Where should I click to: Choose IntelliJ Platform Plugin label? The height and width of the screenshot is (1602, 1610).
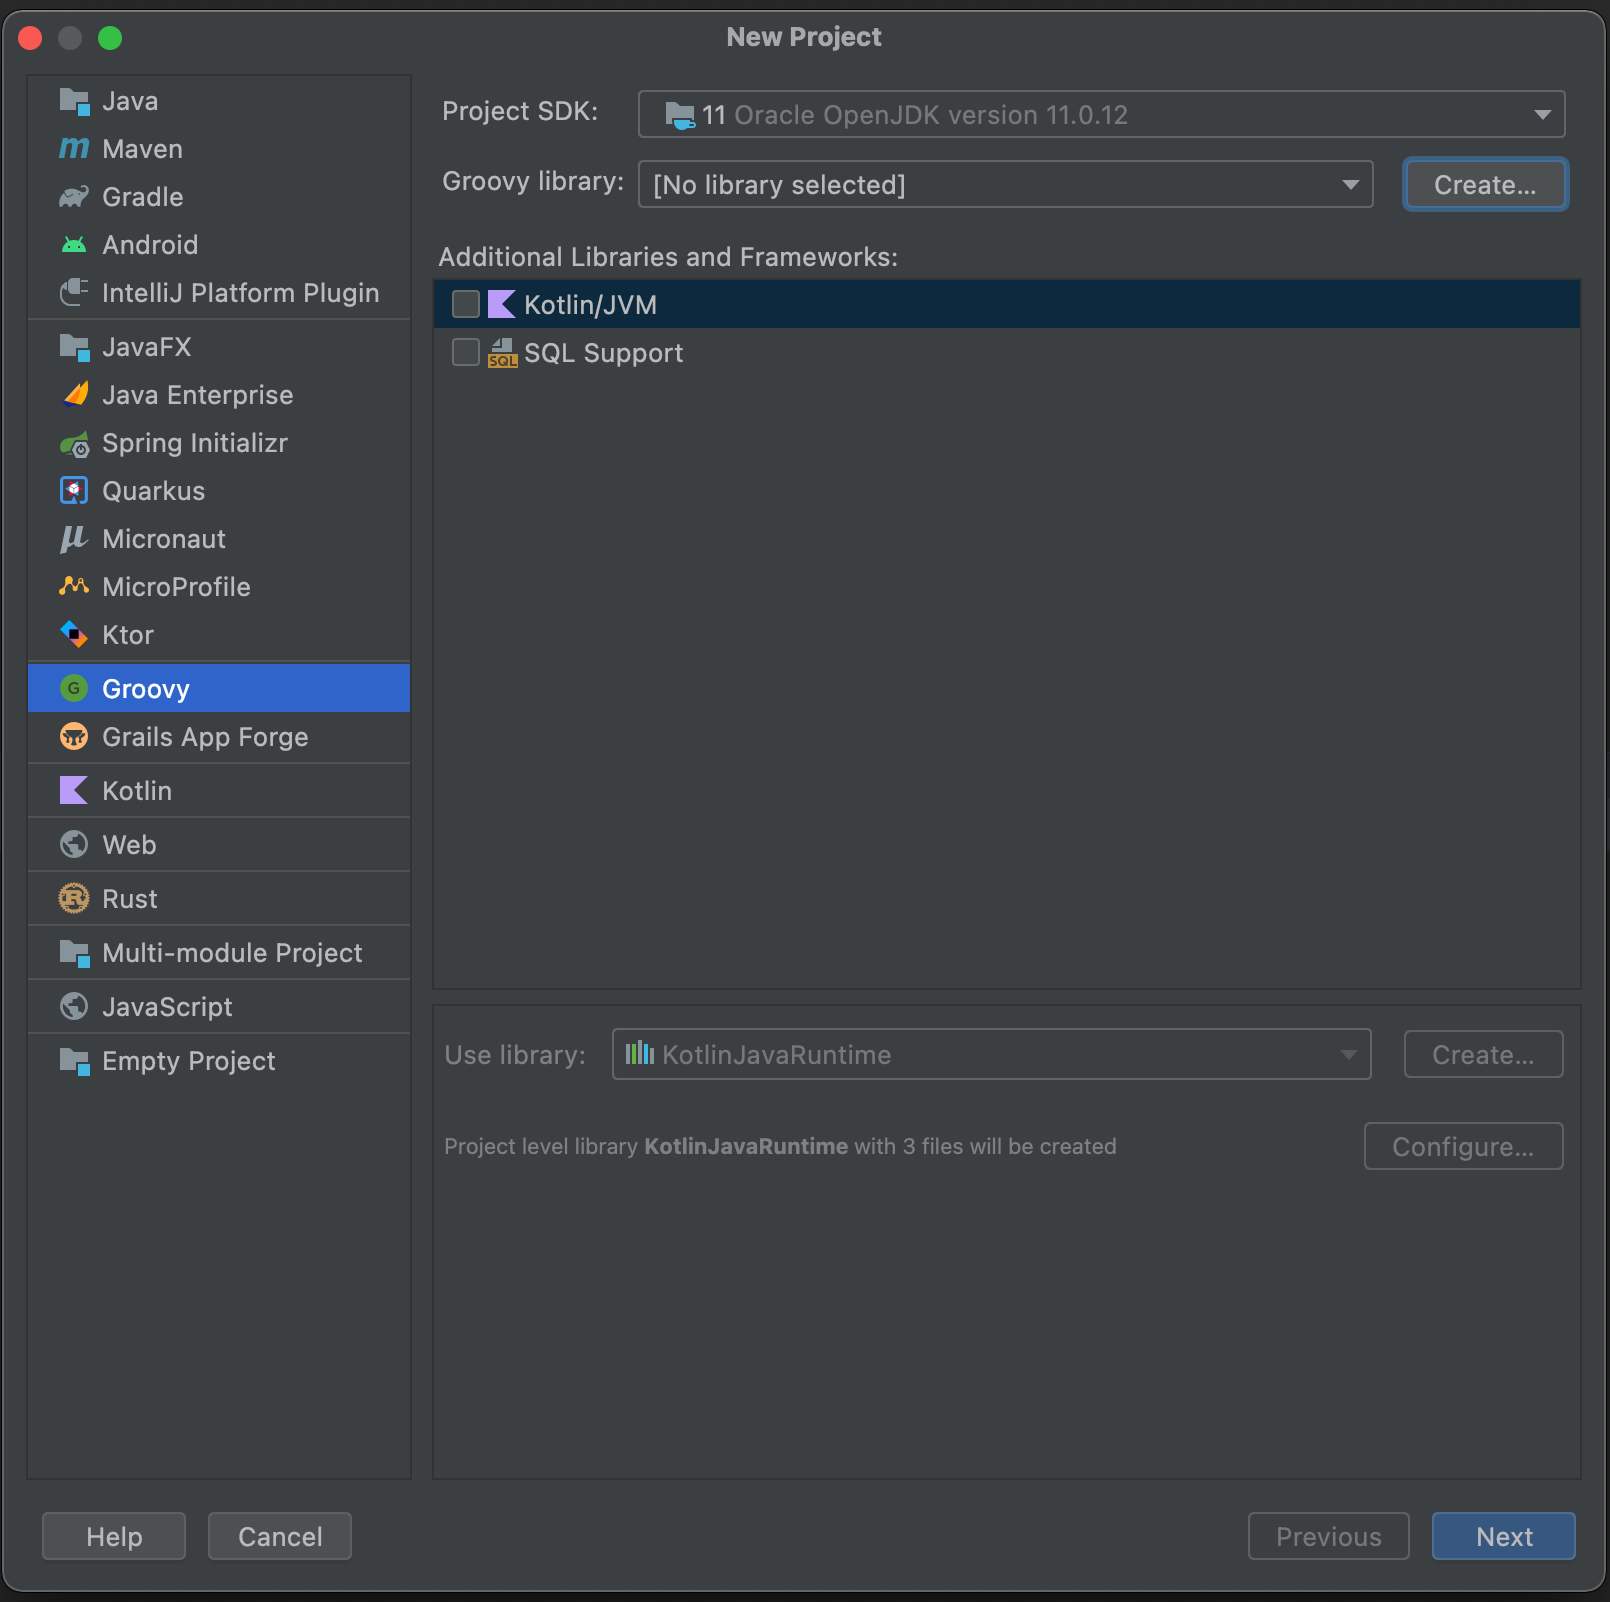tap(241, 293)
